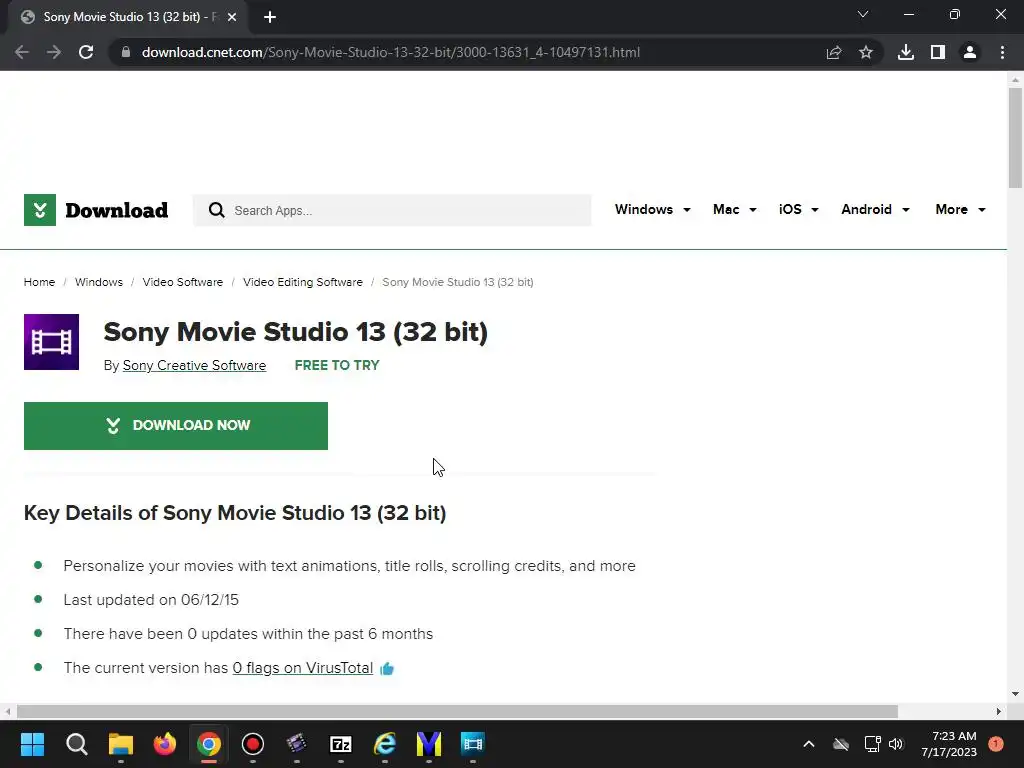Bookmark this page with the star icon
This screenshot has height=768, width=1024.
click(866, 52)
